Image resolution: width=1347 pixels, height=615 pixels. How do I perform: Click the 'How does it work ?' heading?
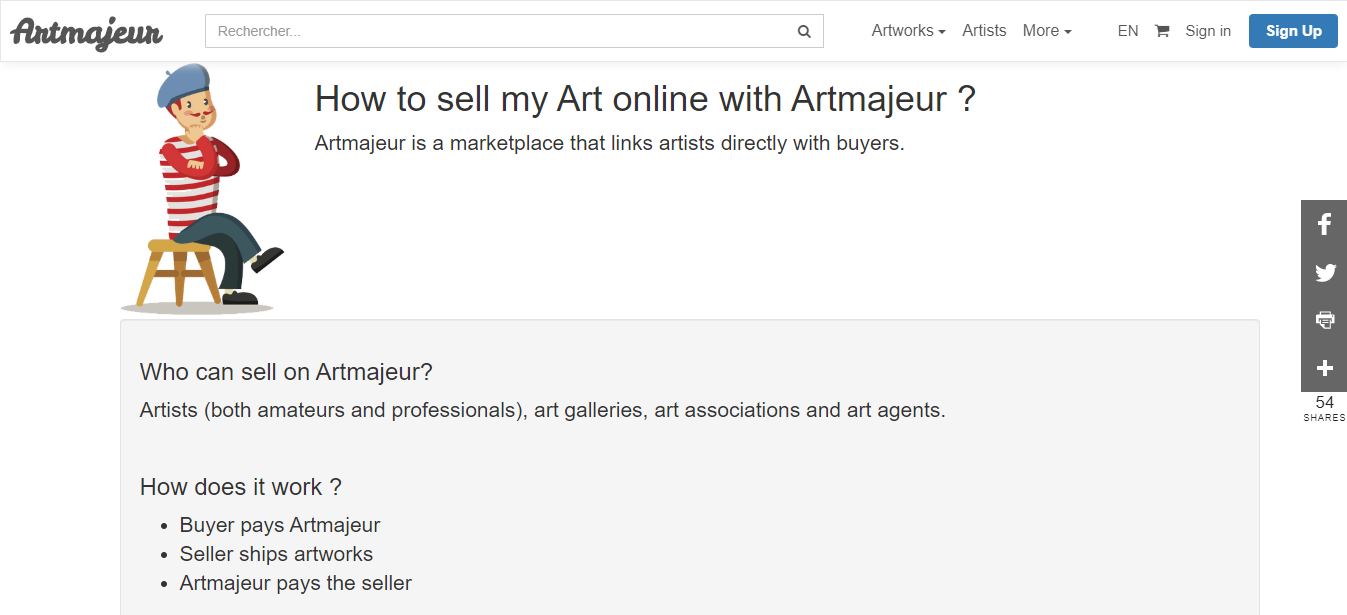coord(240,487)
